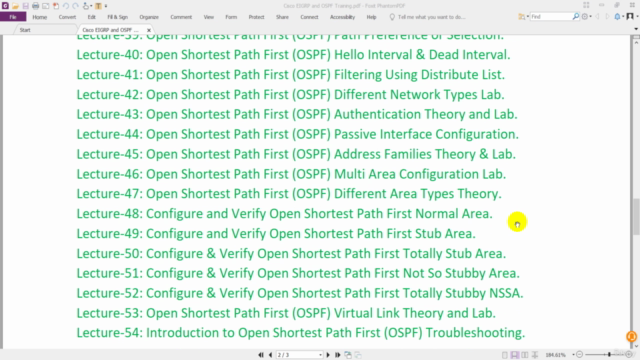Go to the last page button

[x=338, y=355]
